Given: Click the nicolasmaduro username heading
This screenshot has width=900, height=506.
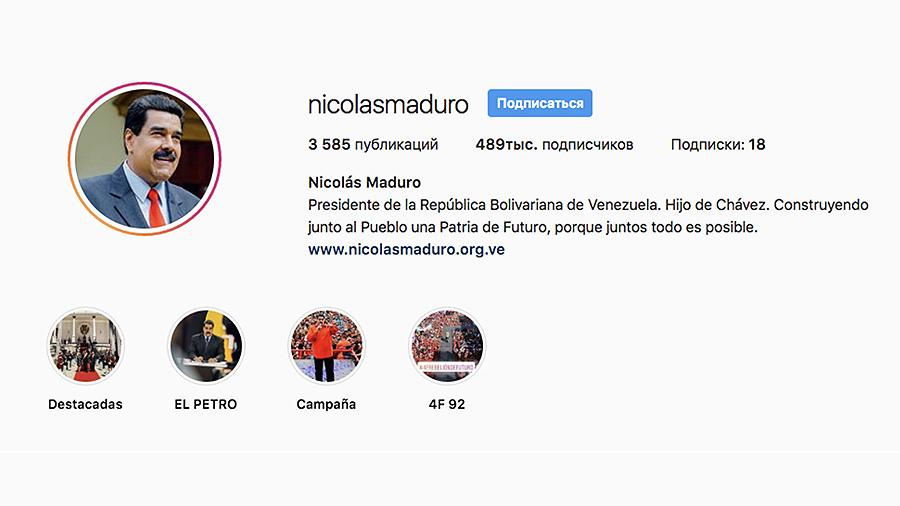Looking at the screenshot, I should click(388, 104).
